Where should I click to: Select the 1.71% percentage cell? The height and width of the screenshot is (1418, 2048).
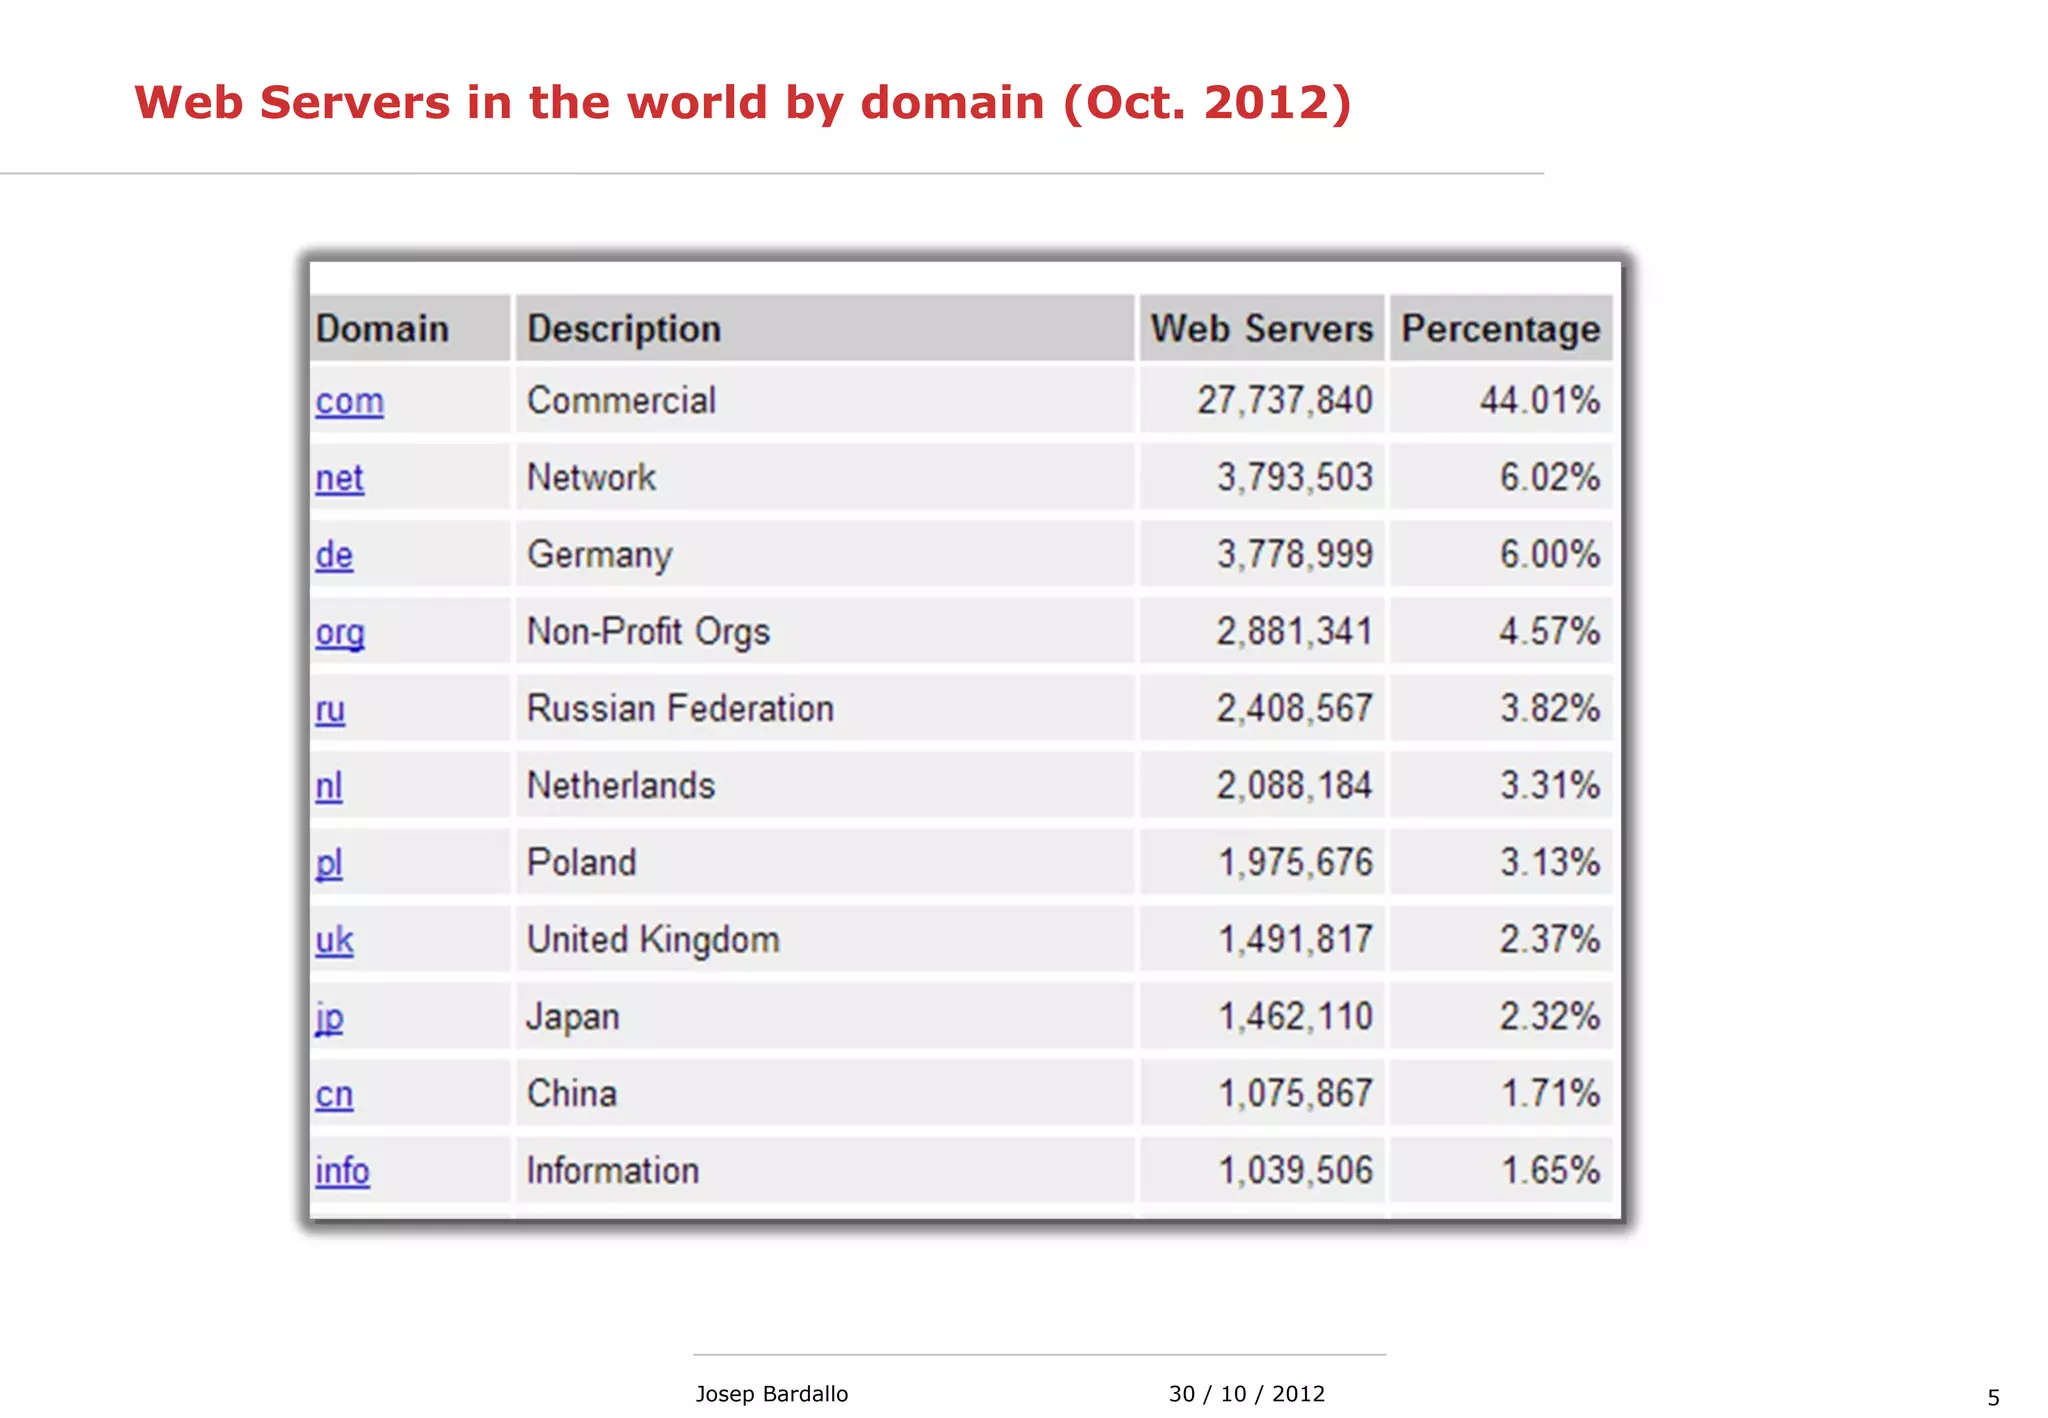click(x=1501, y=1093)
